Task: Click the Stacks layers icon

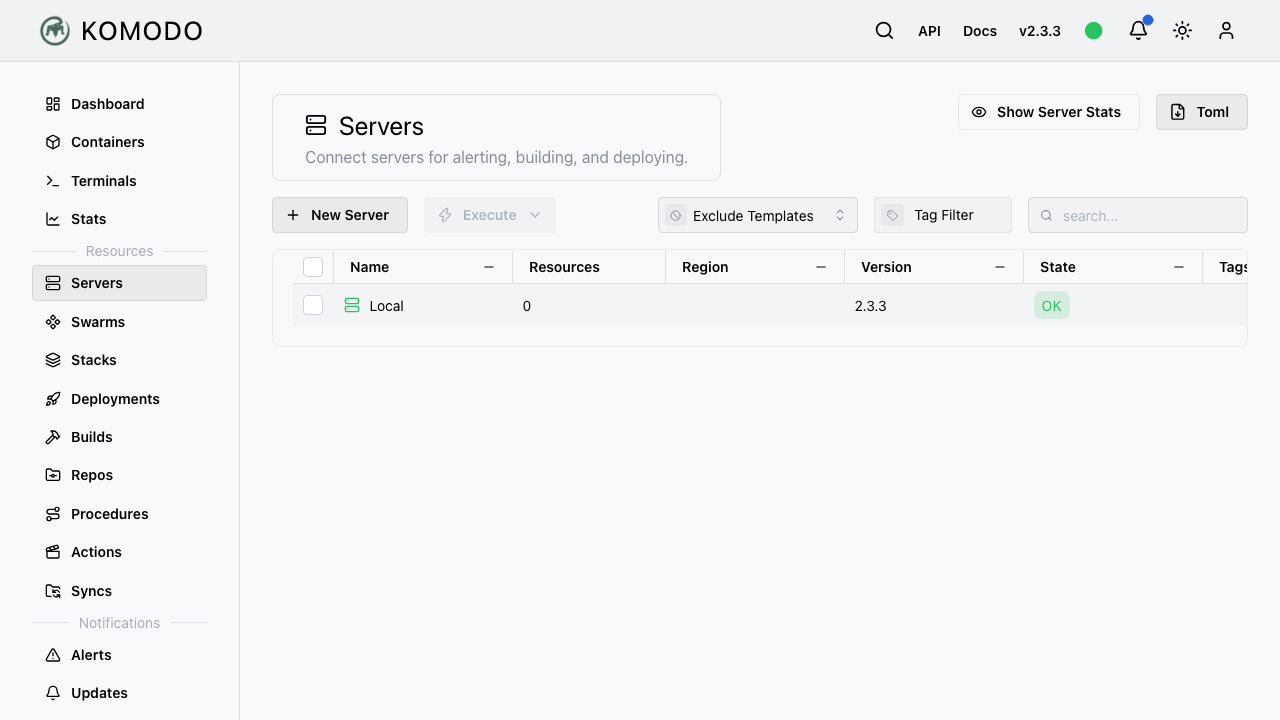Action: (53, 360)
